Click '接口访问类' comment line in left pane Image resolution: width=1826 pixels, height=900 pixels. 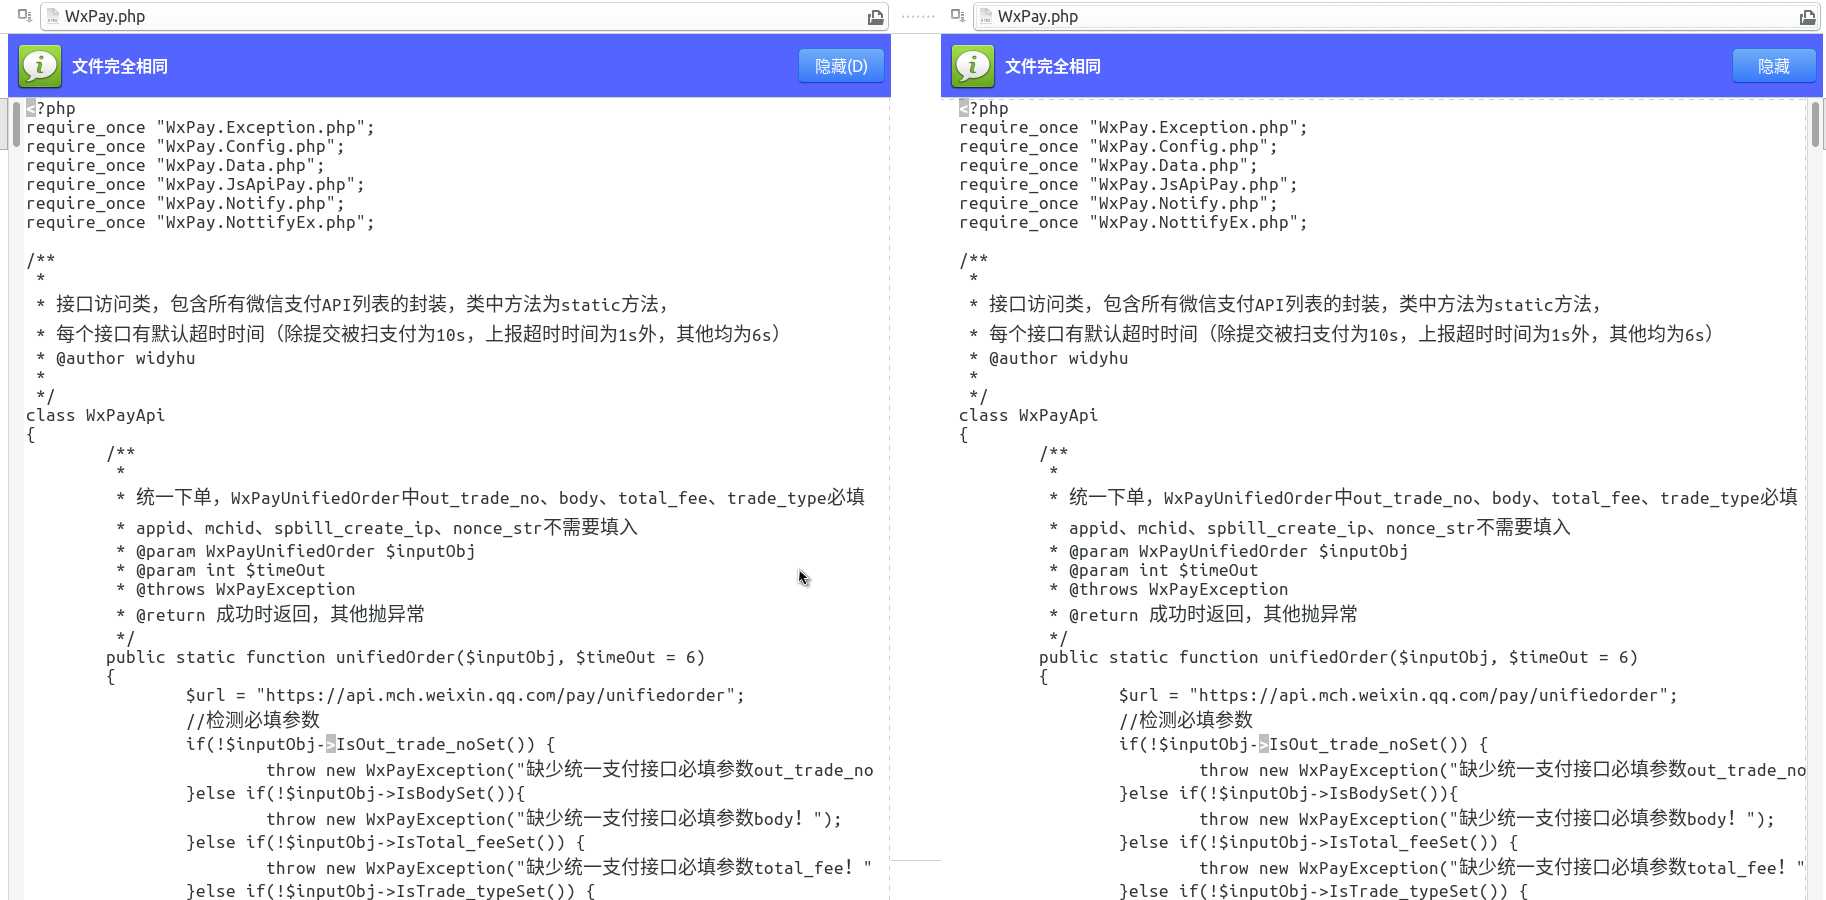tap(352, 304)
